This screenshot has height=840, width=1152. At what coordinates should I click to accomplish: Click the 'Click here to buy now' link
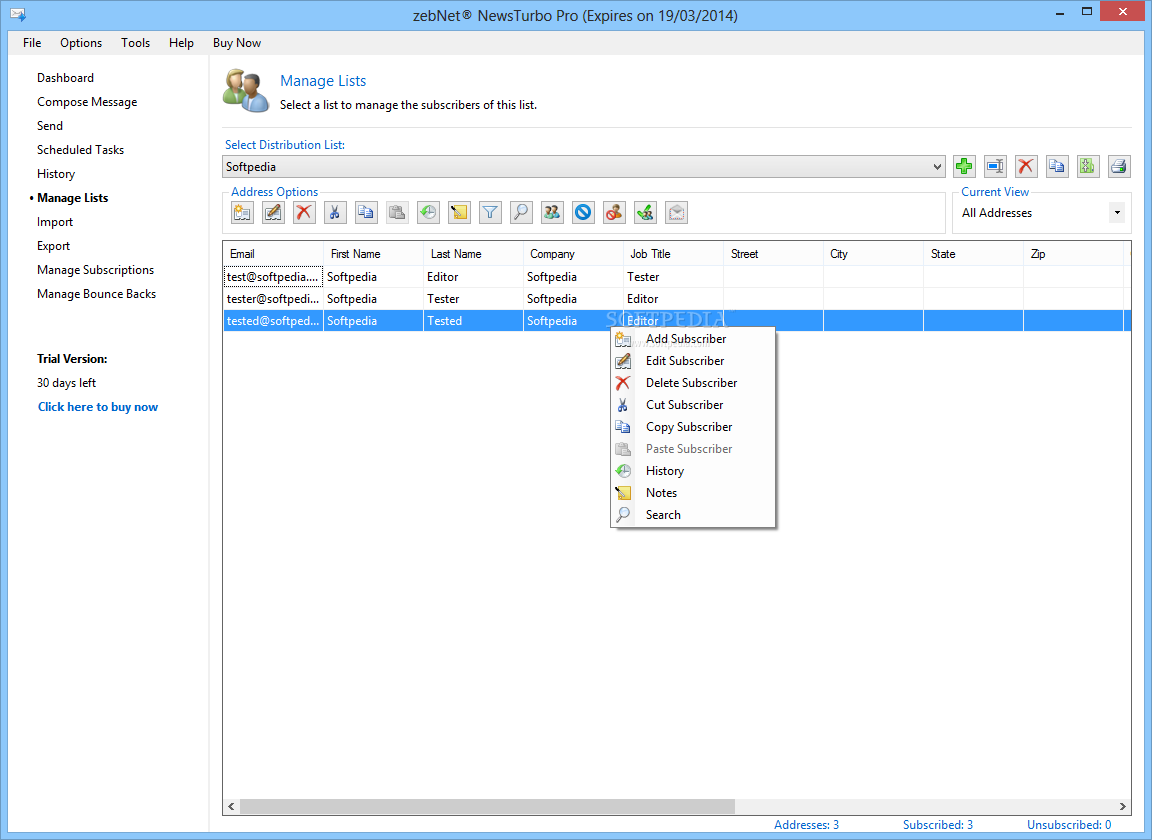98,407
